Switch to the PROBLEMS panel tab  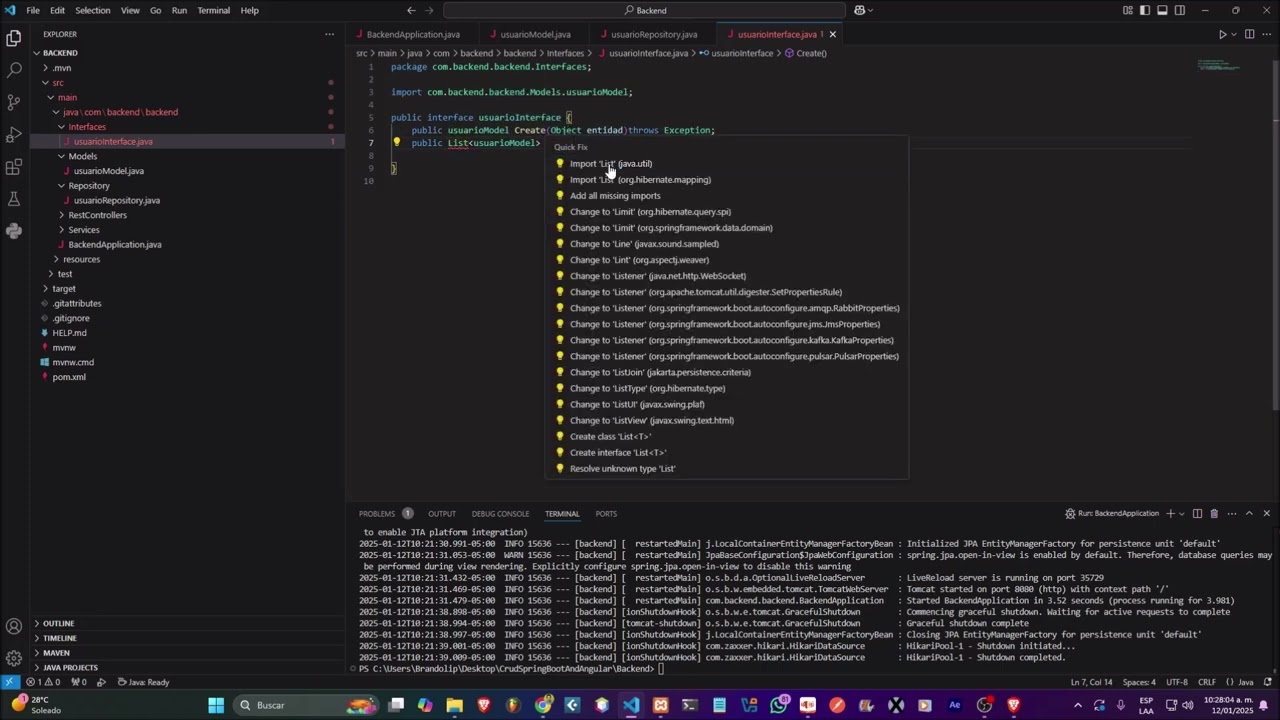click(x=377, y=514)
